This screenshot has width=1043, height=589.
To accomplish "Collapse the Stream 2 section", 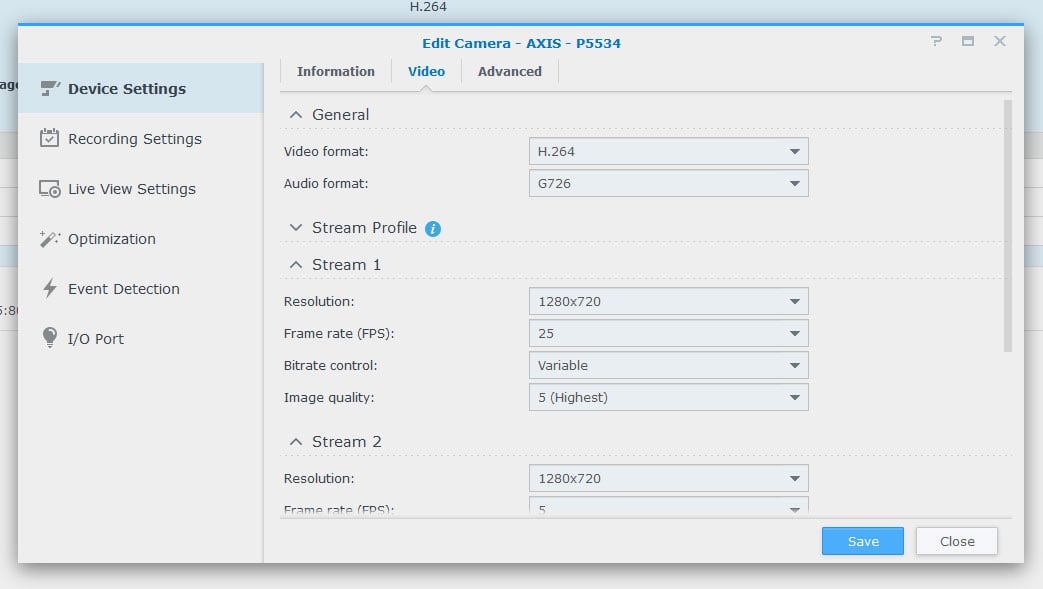I will click(x=296, y=441).
